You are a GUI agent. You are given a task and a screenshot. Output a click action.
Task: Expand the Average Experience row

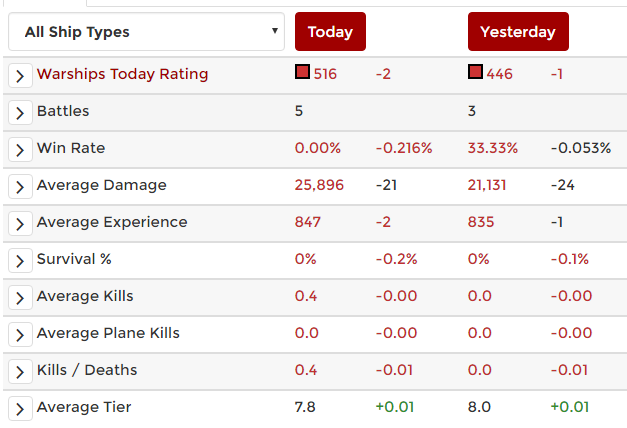pos(19,223)
